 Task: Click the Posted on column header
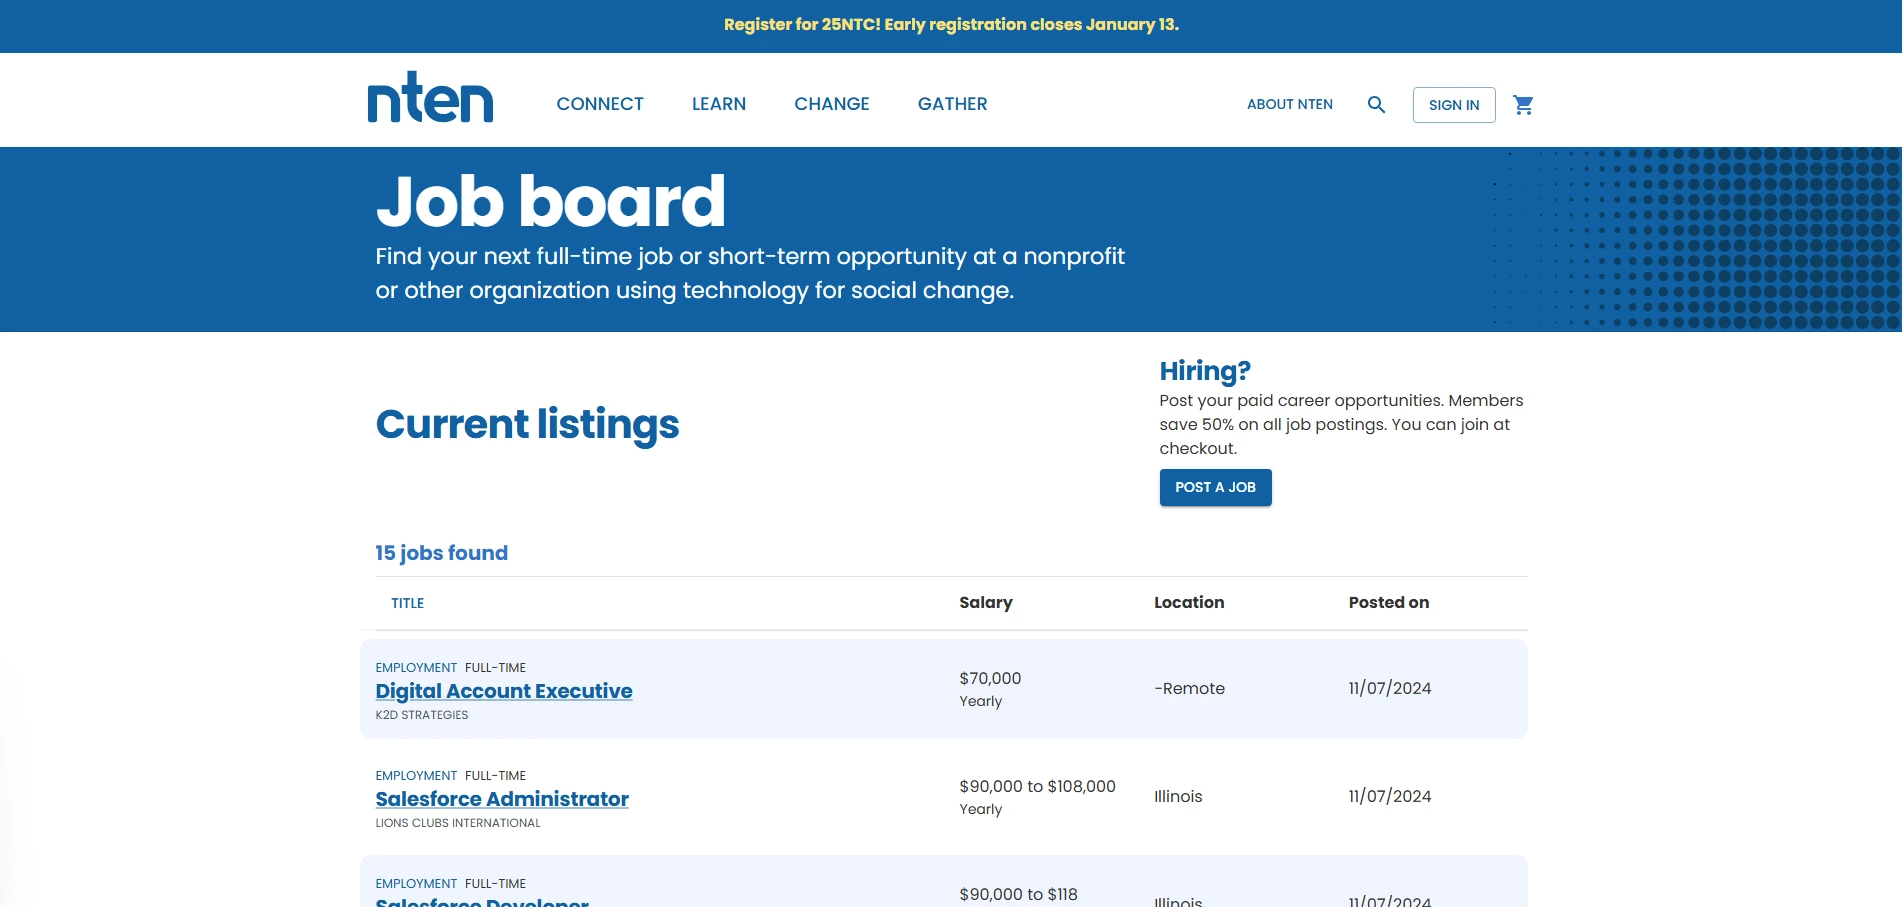1389,602
